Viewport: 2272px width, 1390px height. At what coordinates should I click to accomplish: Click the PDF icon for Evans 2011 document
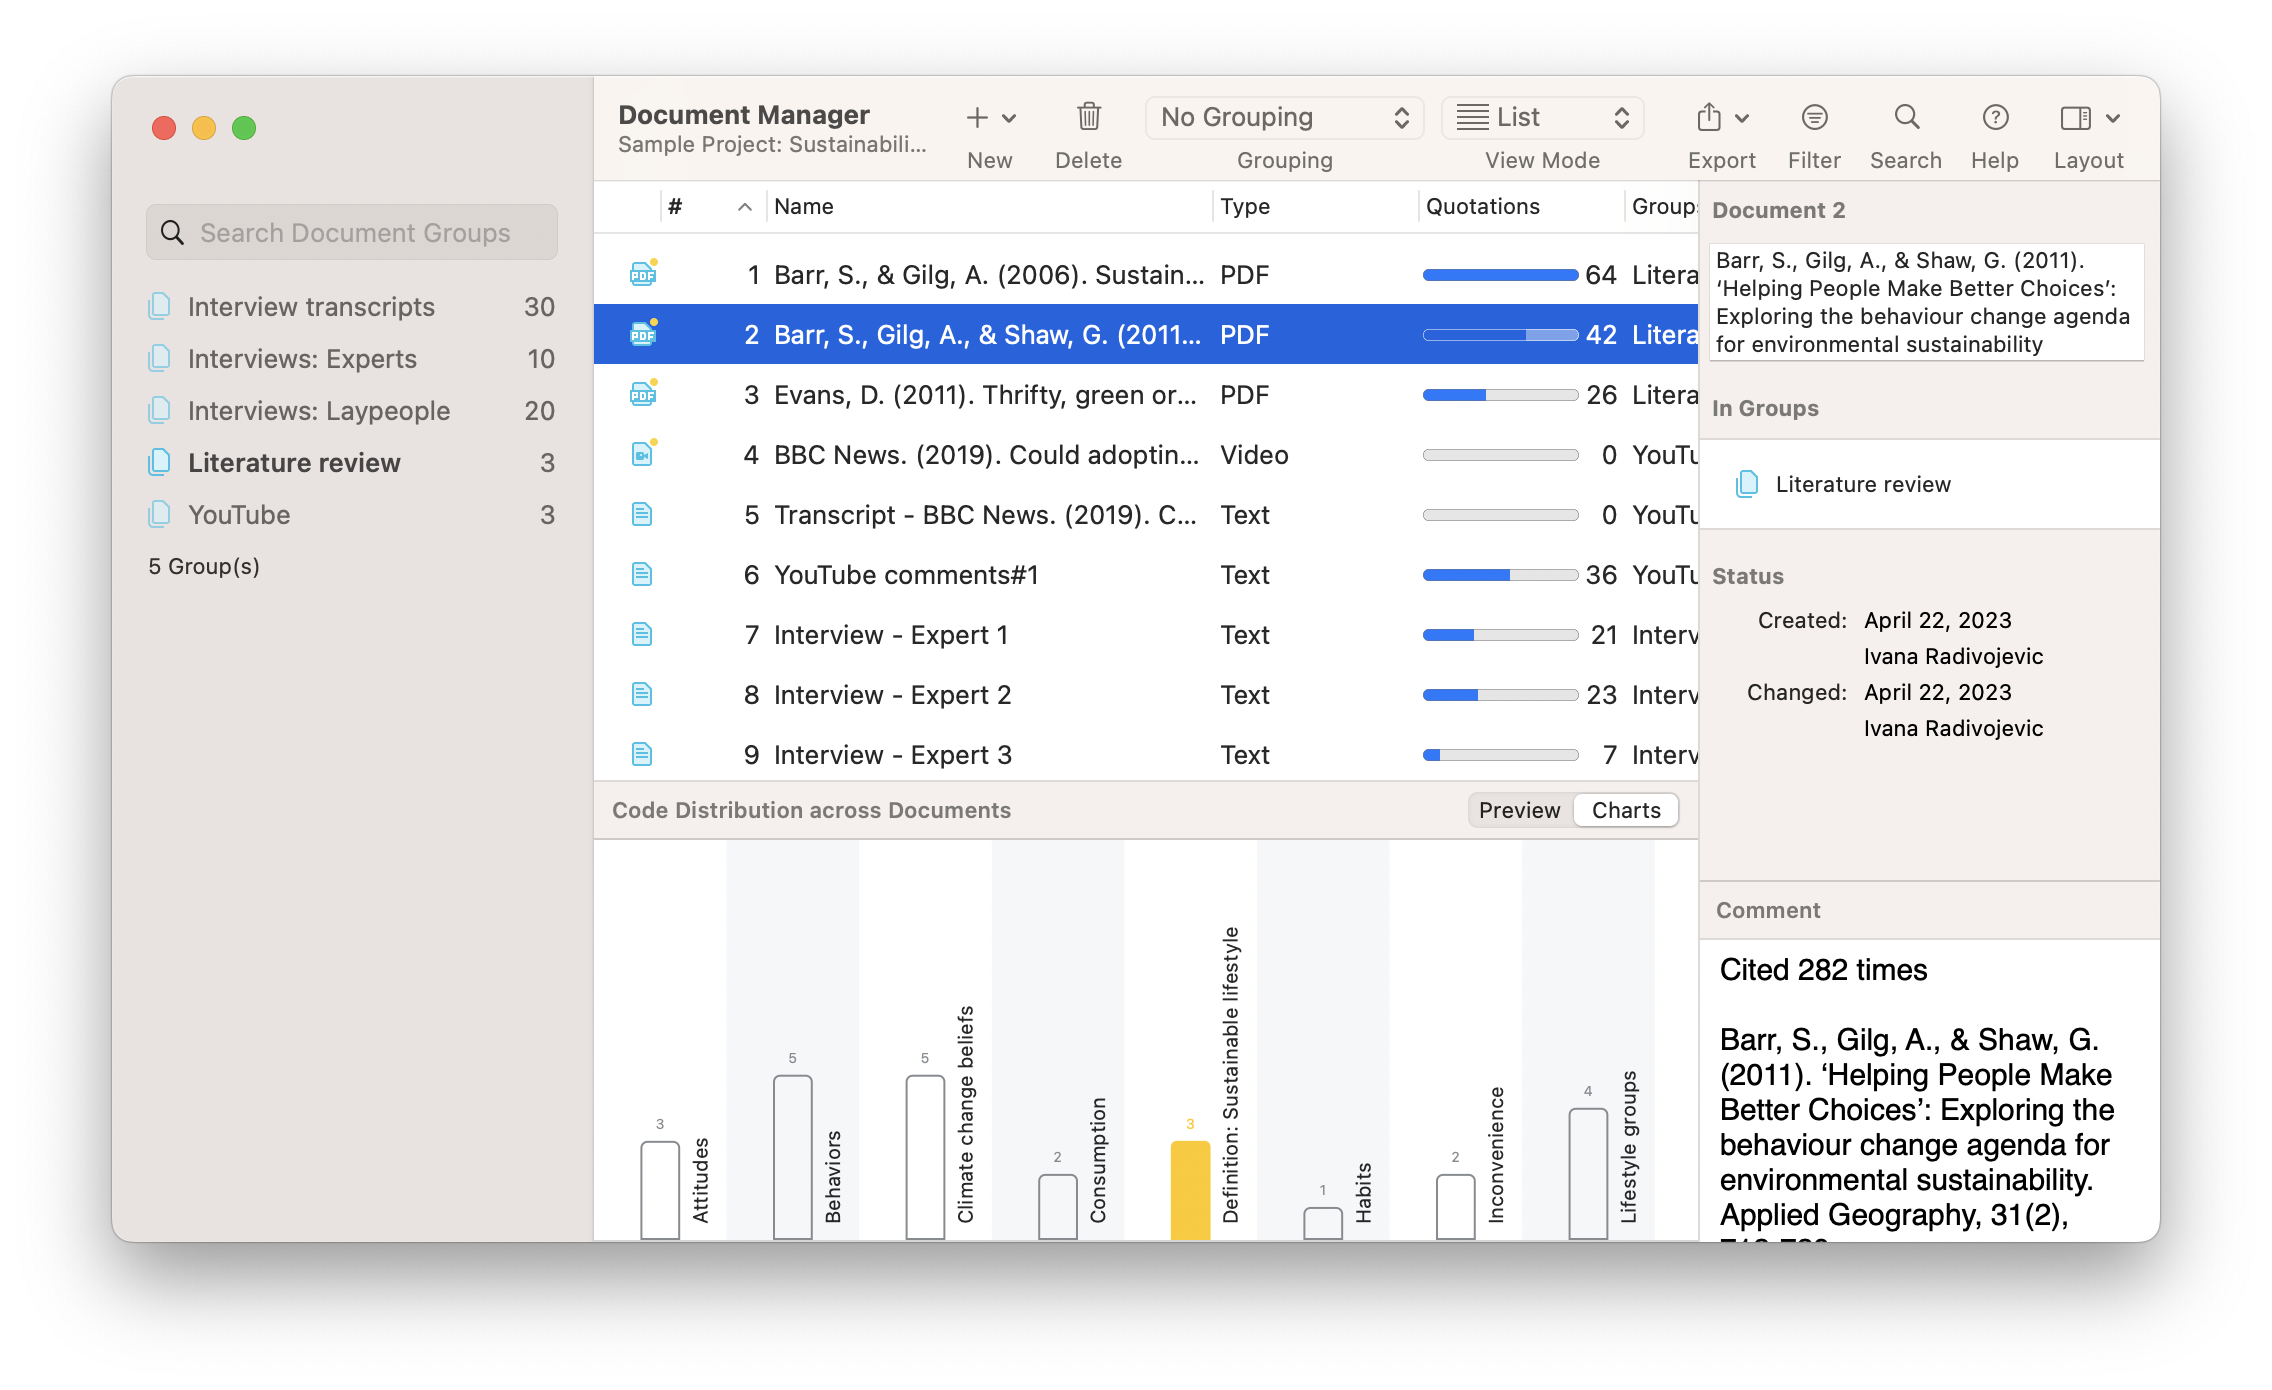pyautogui.click(x=642, y=395)
